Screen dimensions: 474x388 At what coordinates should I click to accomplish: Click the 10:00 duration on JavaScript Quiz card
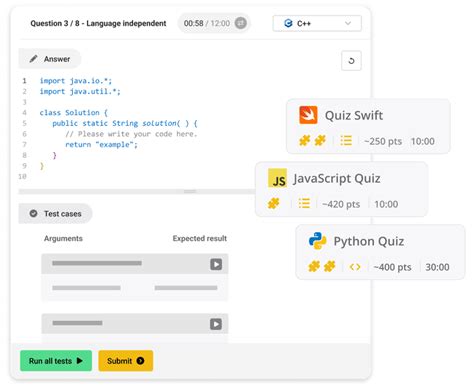coord(386,204)
